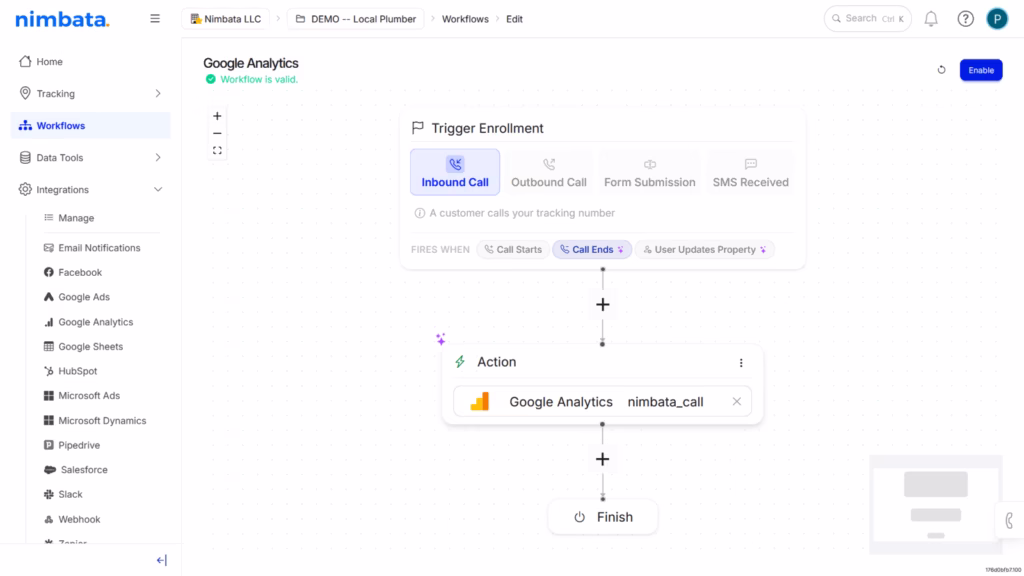Image resolution: width=1024 pixels, height=576 pixels.
Task: Open the notifications bell icon
Action: click(931, 19)
